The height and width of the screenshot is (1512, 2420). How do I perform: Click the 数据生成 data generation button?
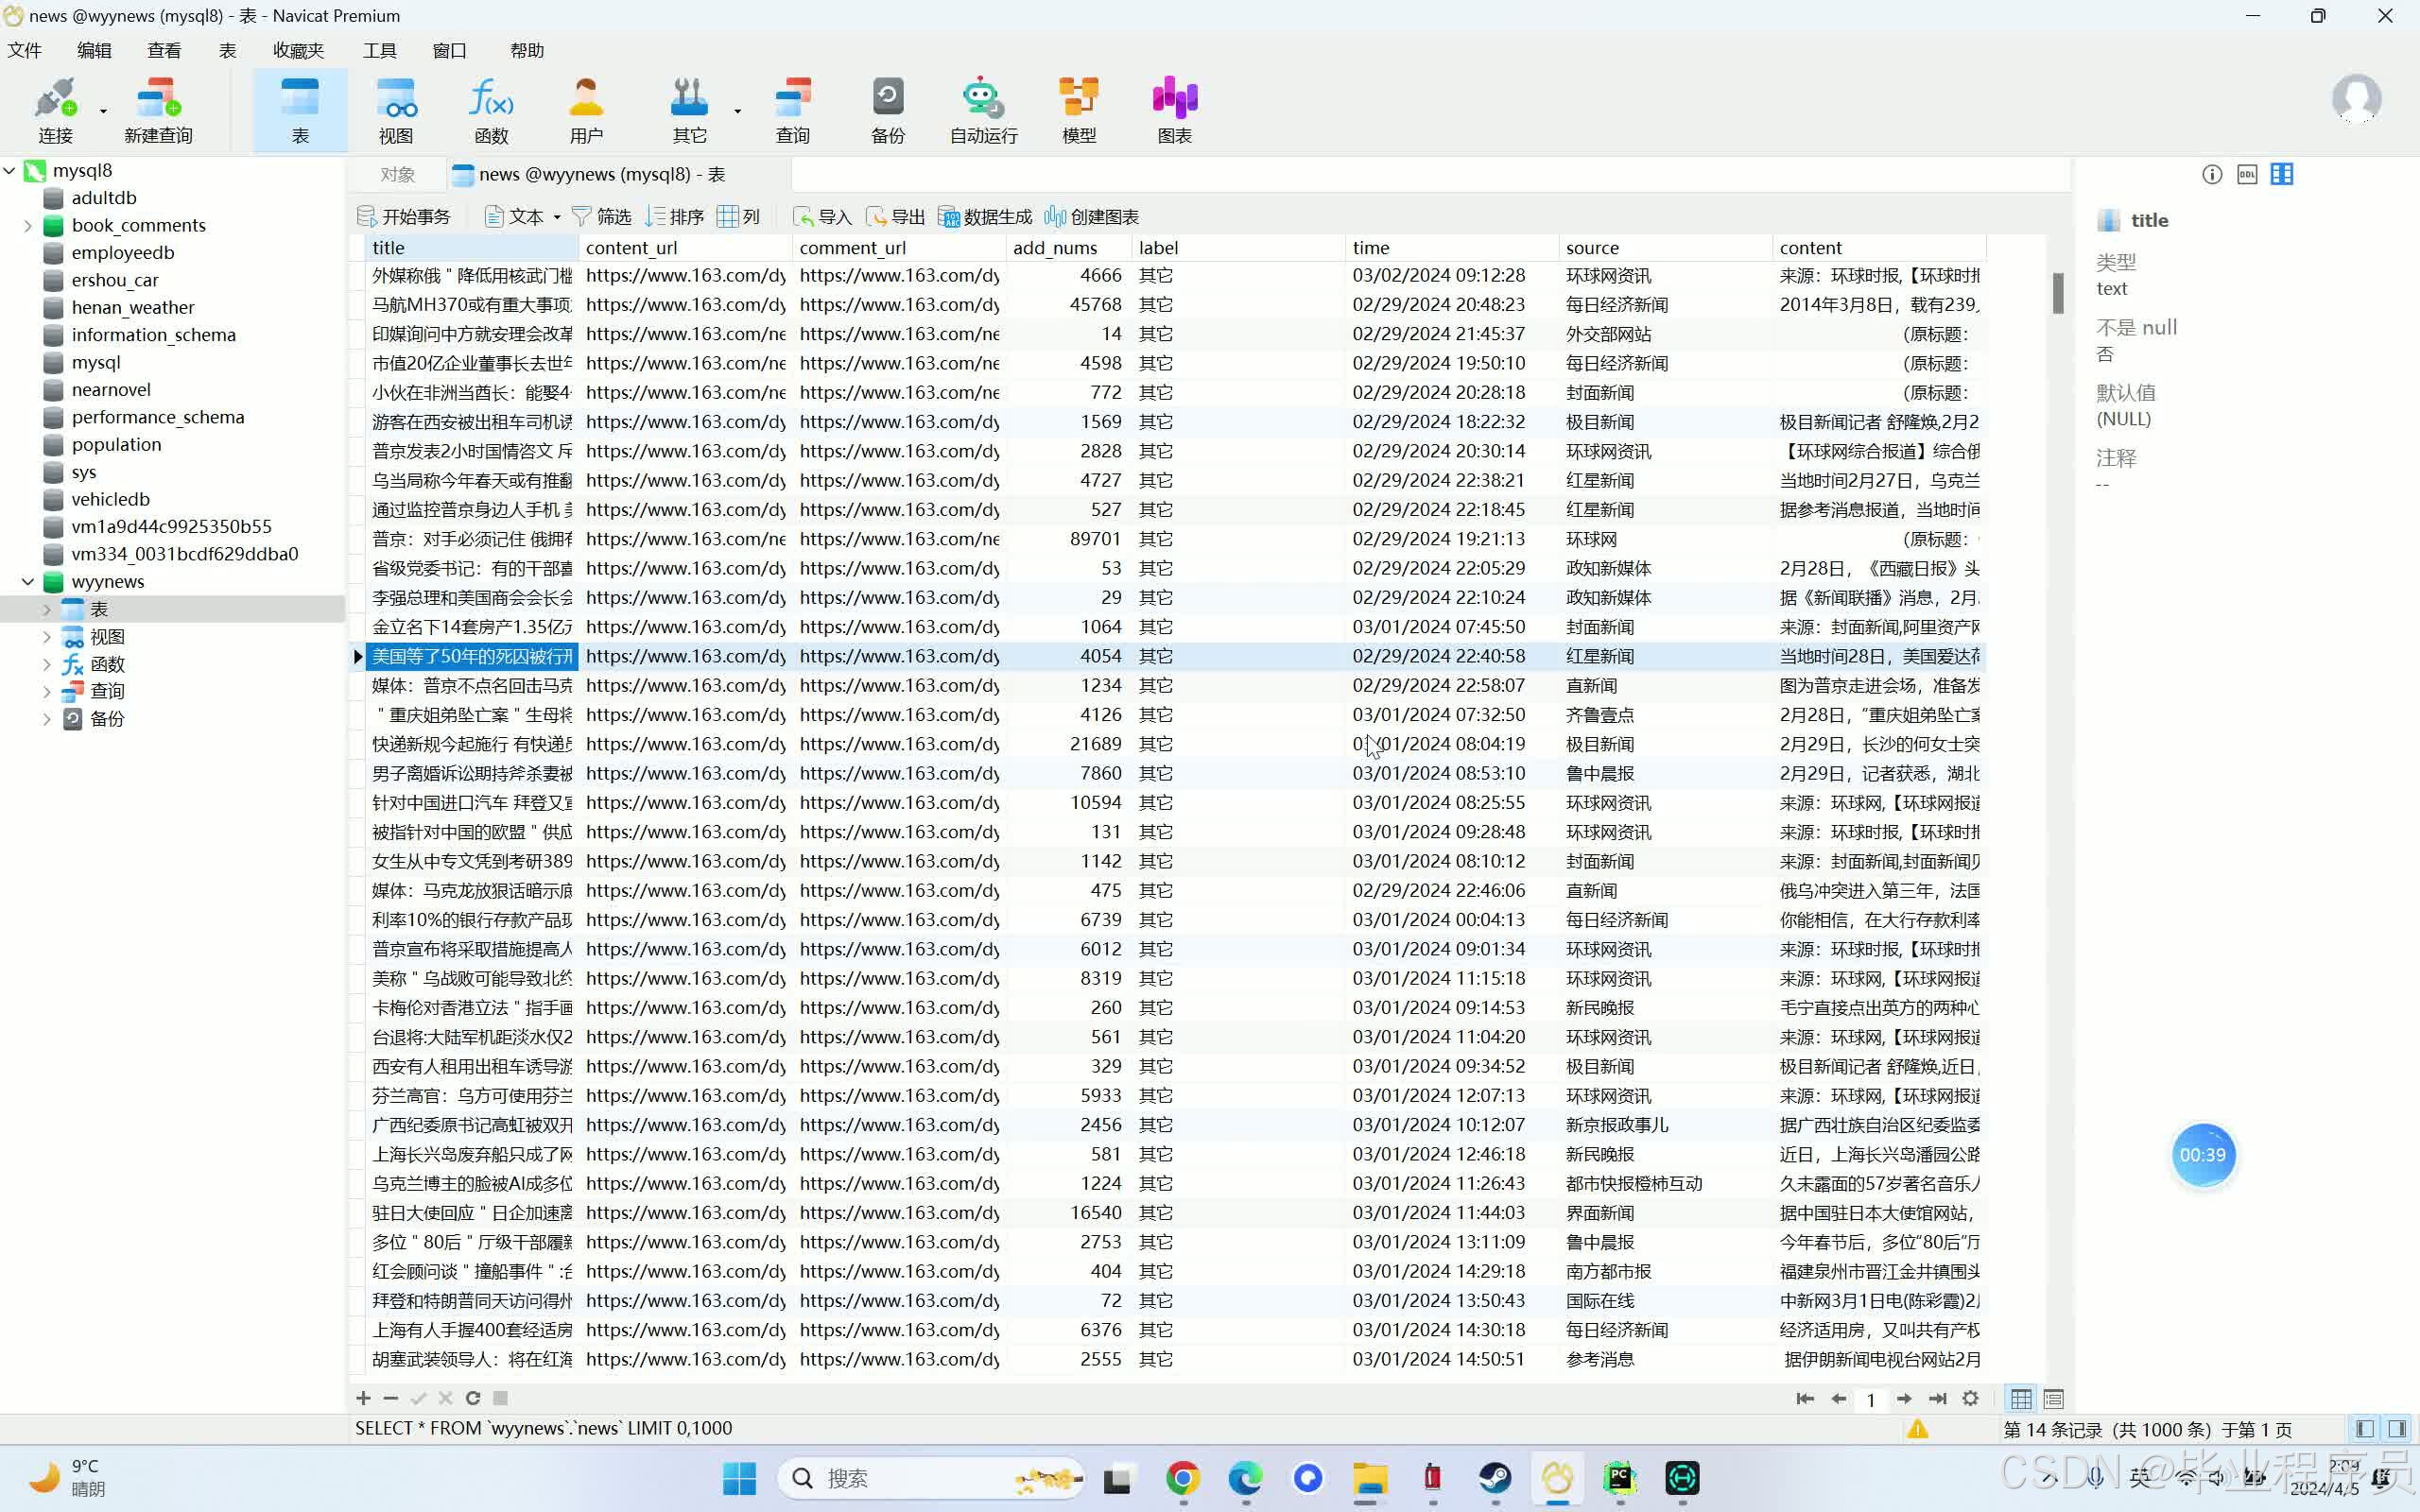(985, 217)
